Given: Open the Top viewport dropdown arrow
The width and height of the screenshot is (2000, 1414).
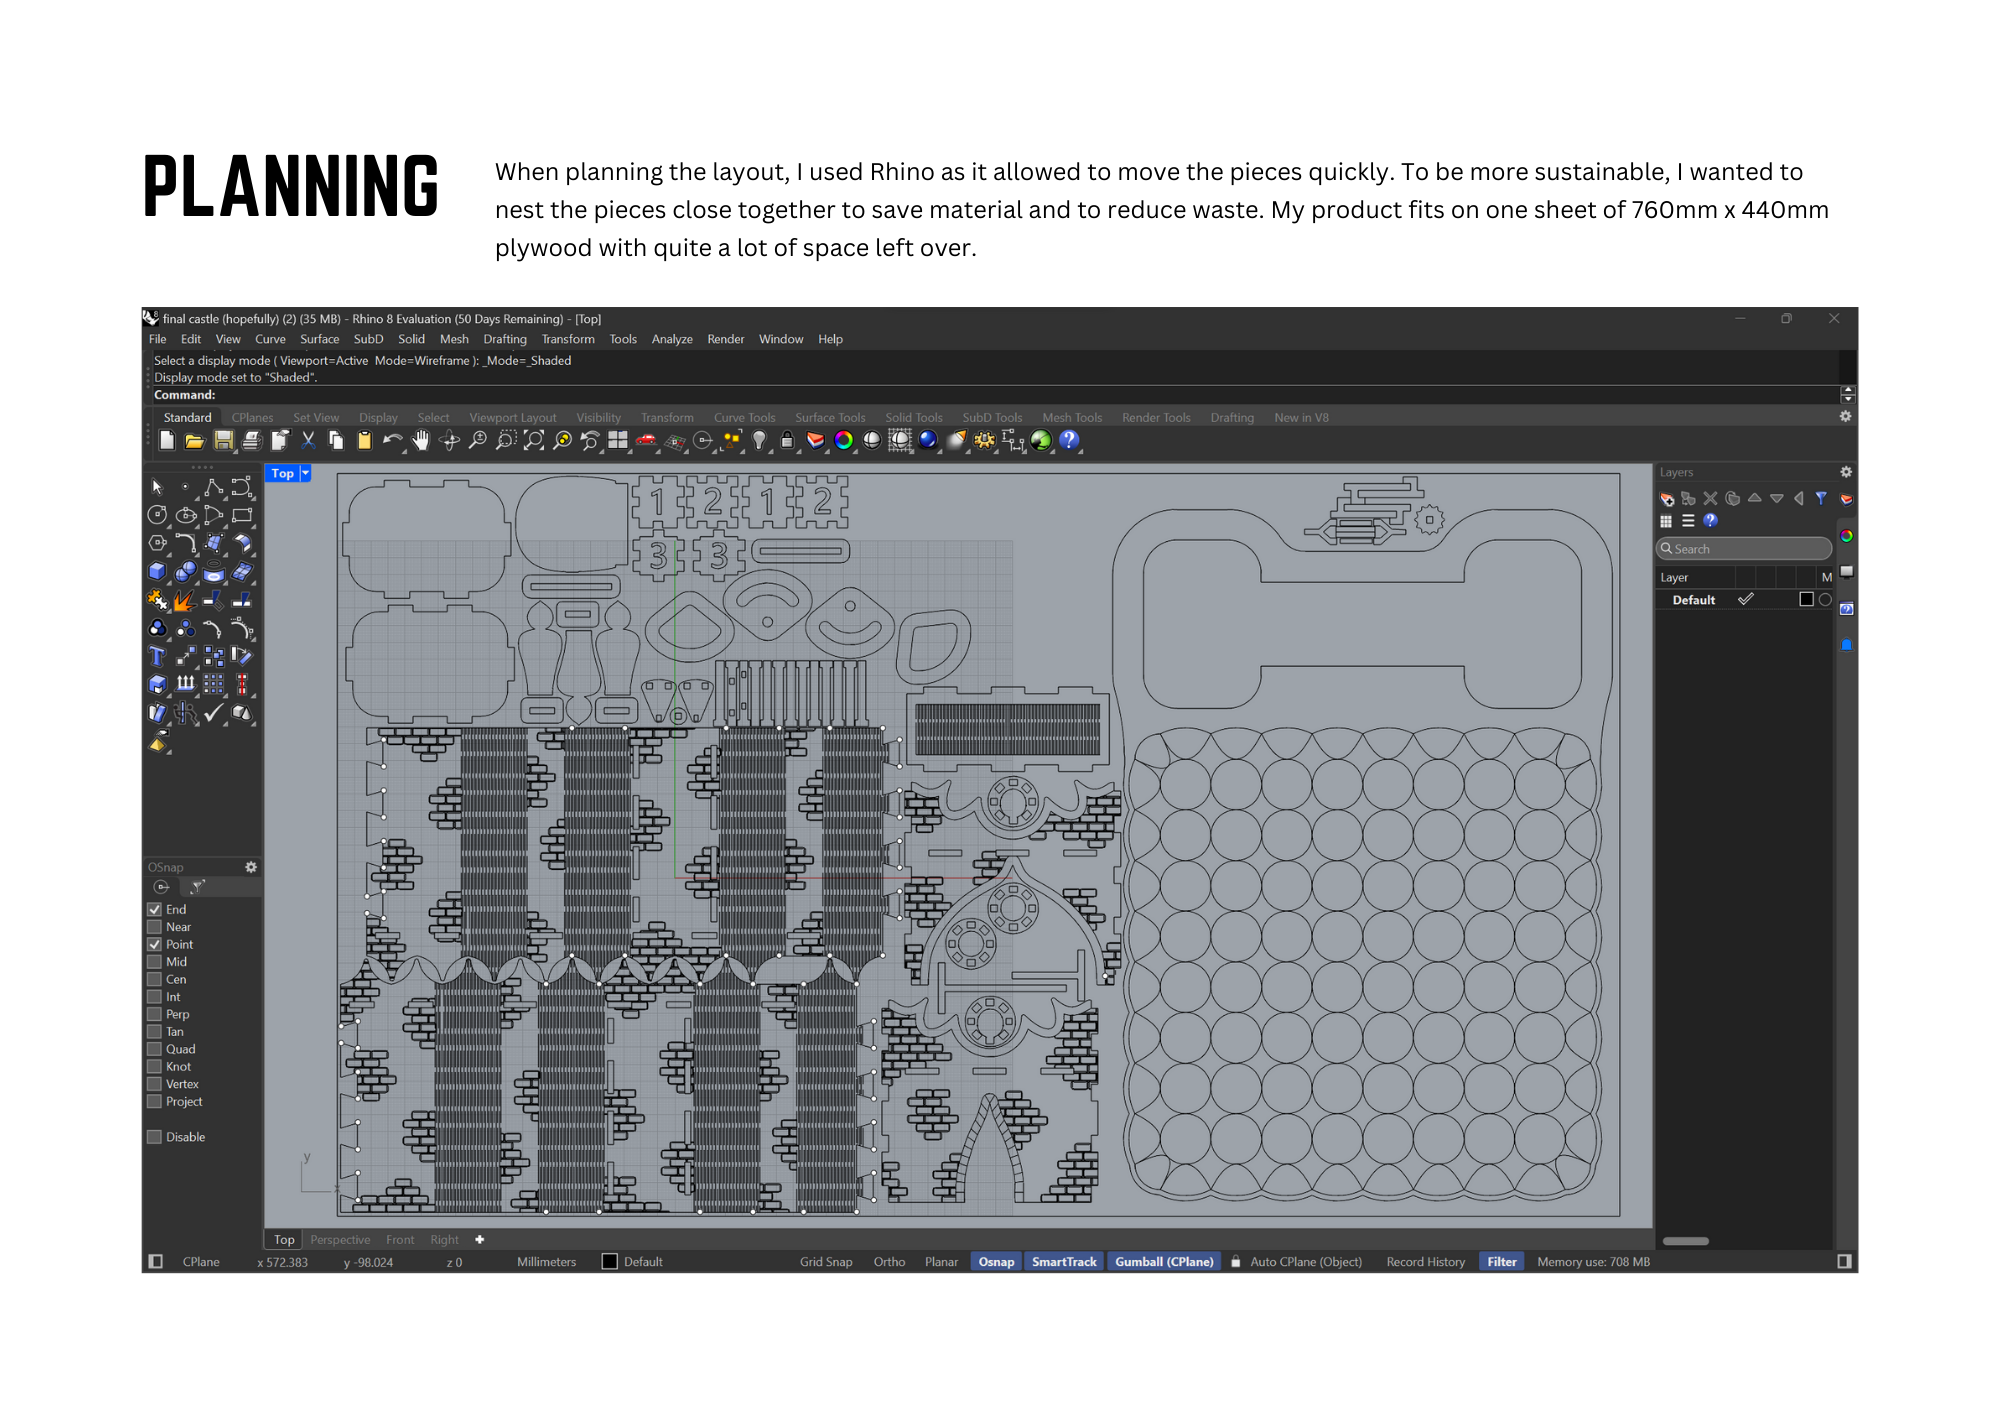Looking at the screenshot, I should pos(306,473).
